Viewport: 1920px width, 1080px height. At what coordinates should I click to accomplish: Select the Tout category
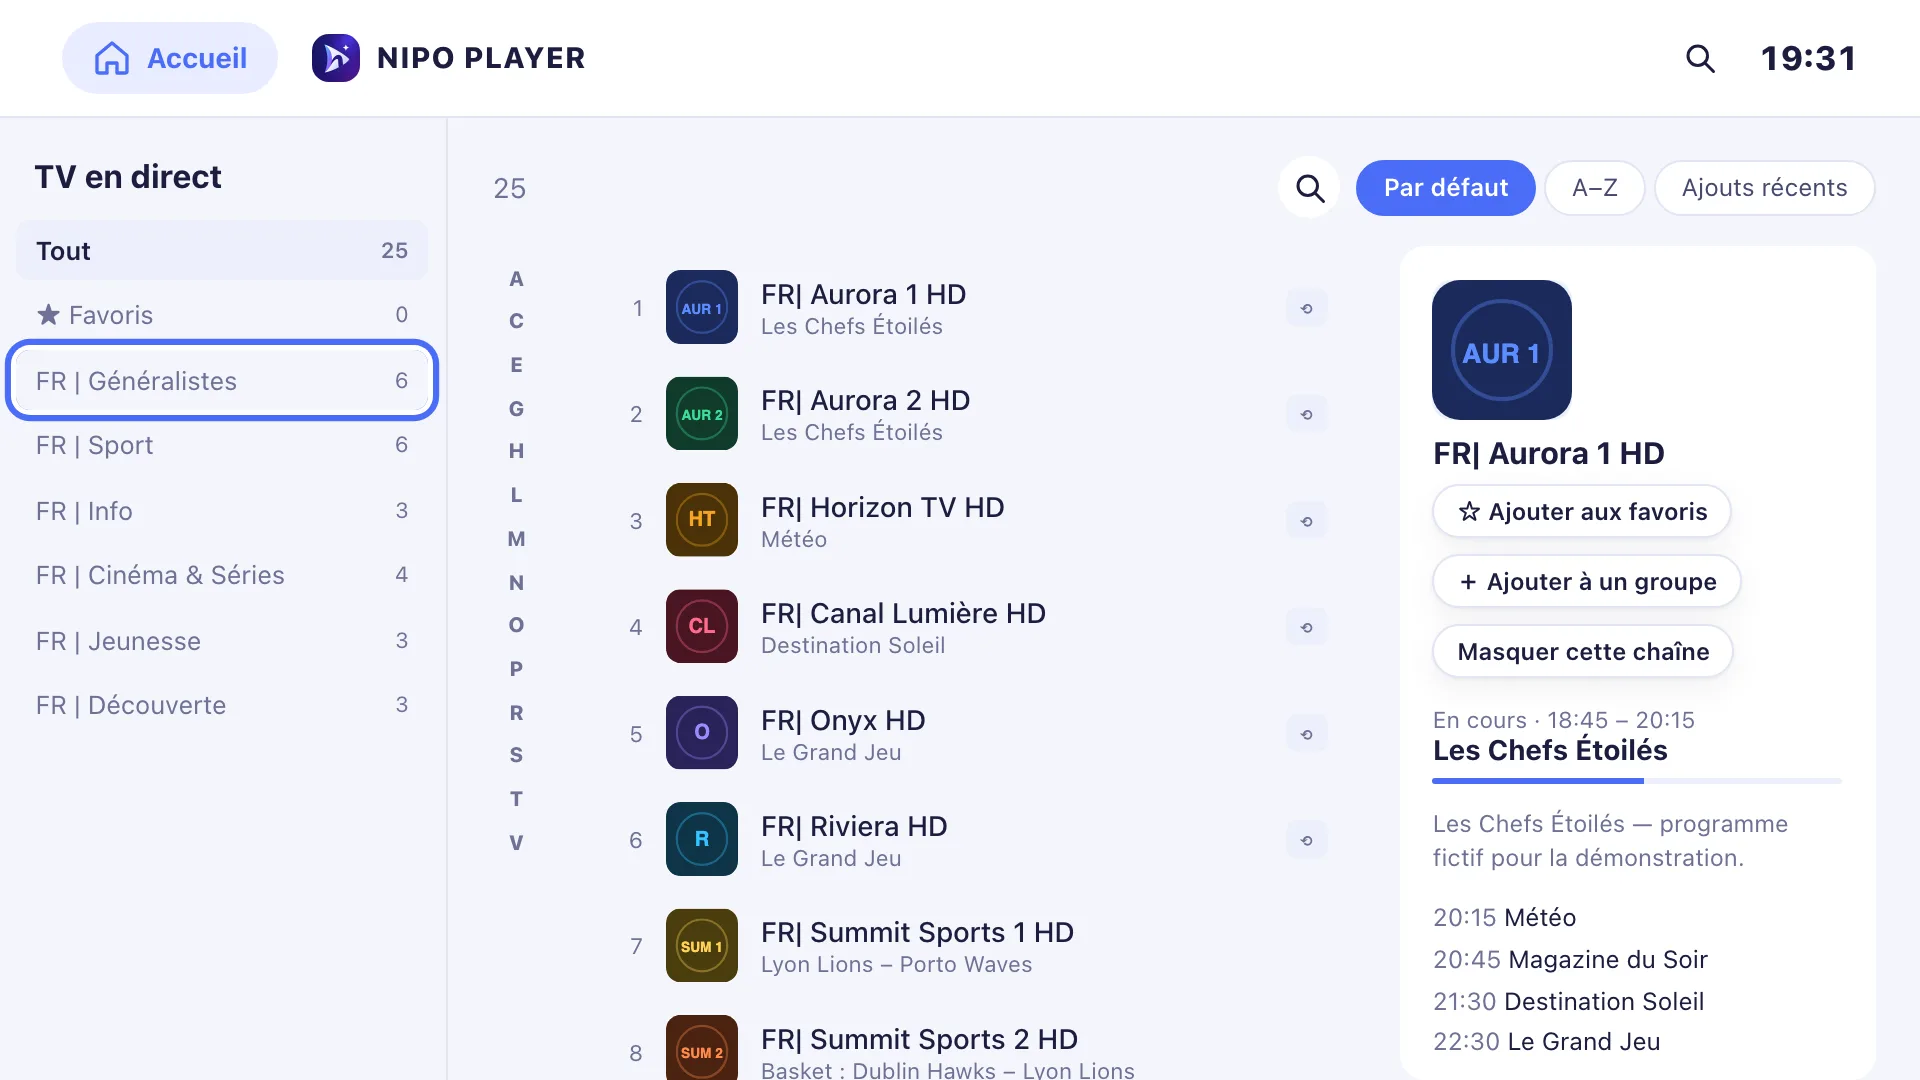[222, 251]
